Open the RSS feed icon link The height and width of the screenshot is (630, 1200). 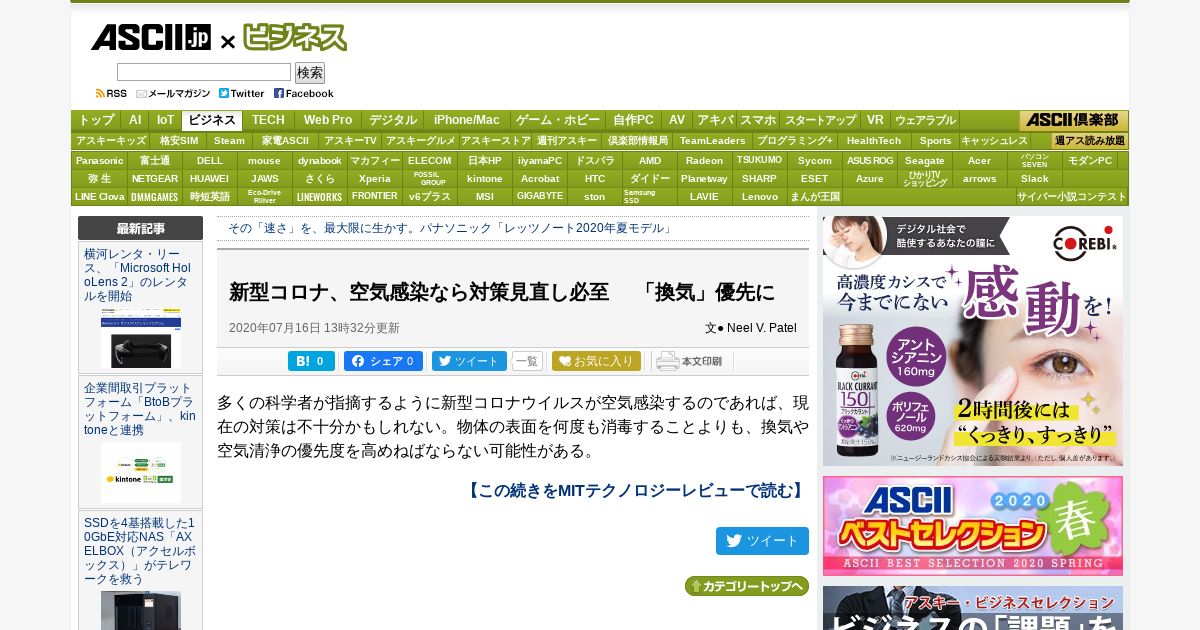tap(111, 93)
